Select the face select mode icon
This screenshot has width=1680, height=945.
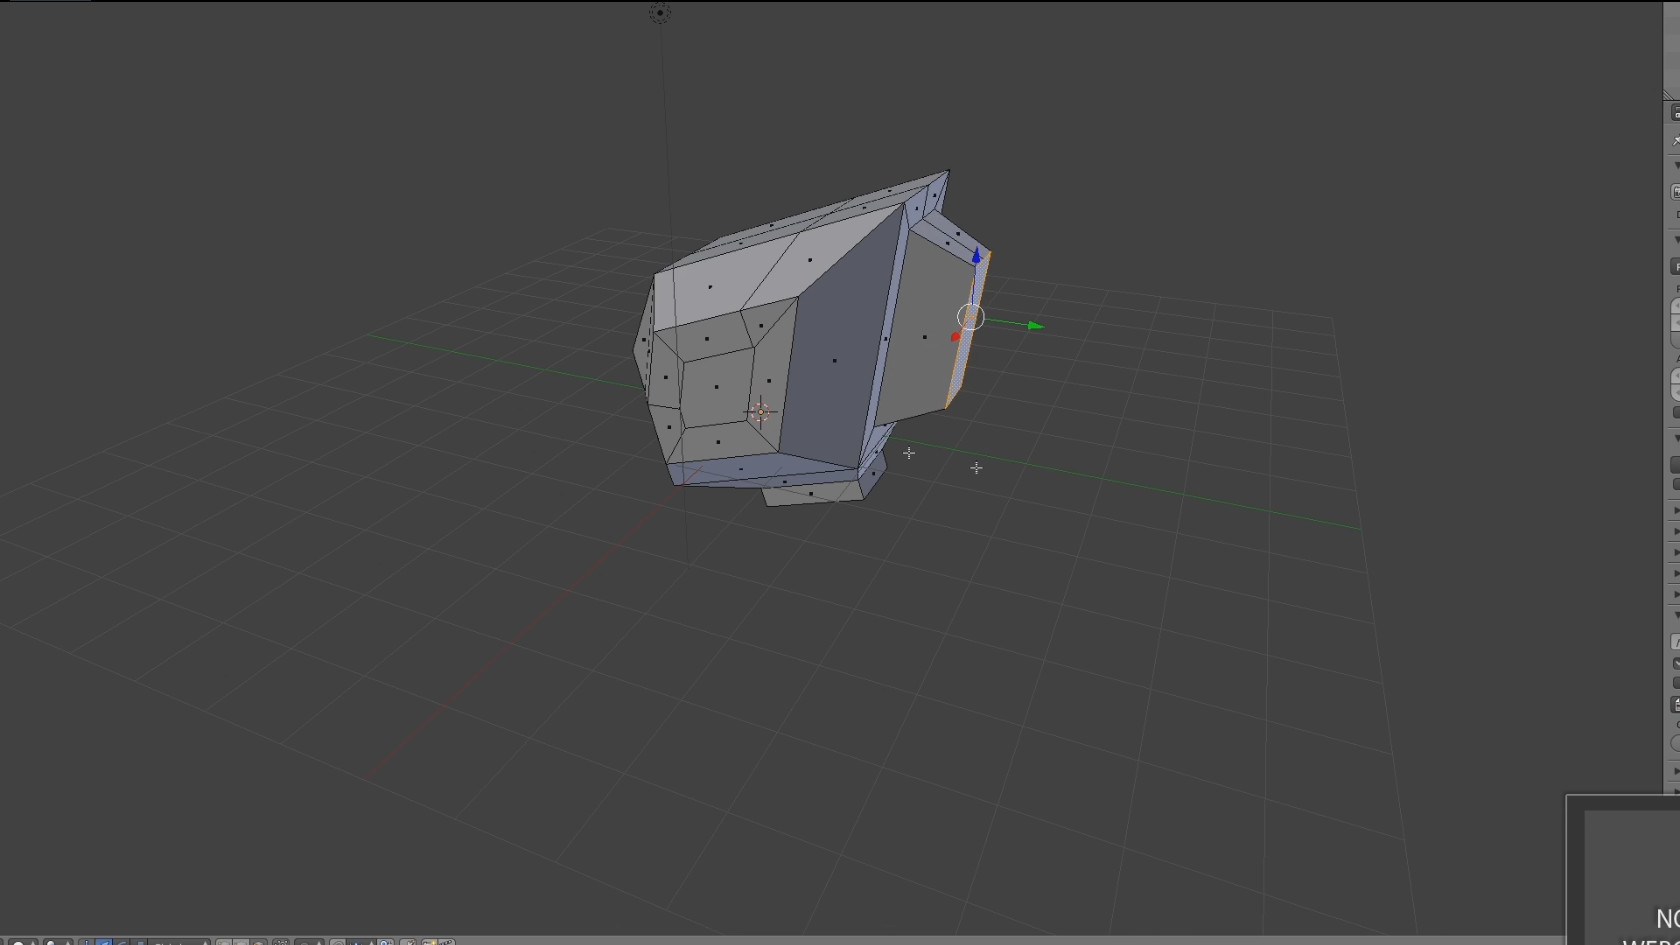click(258, 940)
